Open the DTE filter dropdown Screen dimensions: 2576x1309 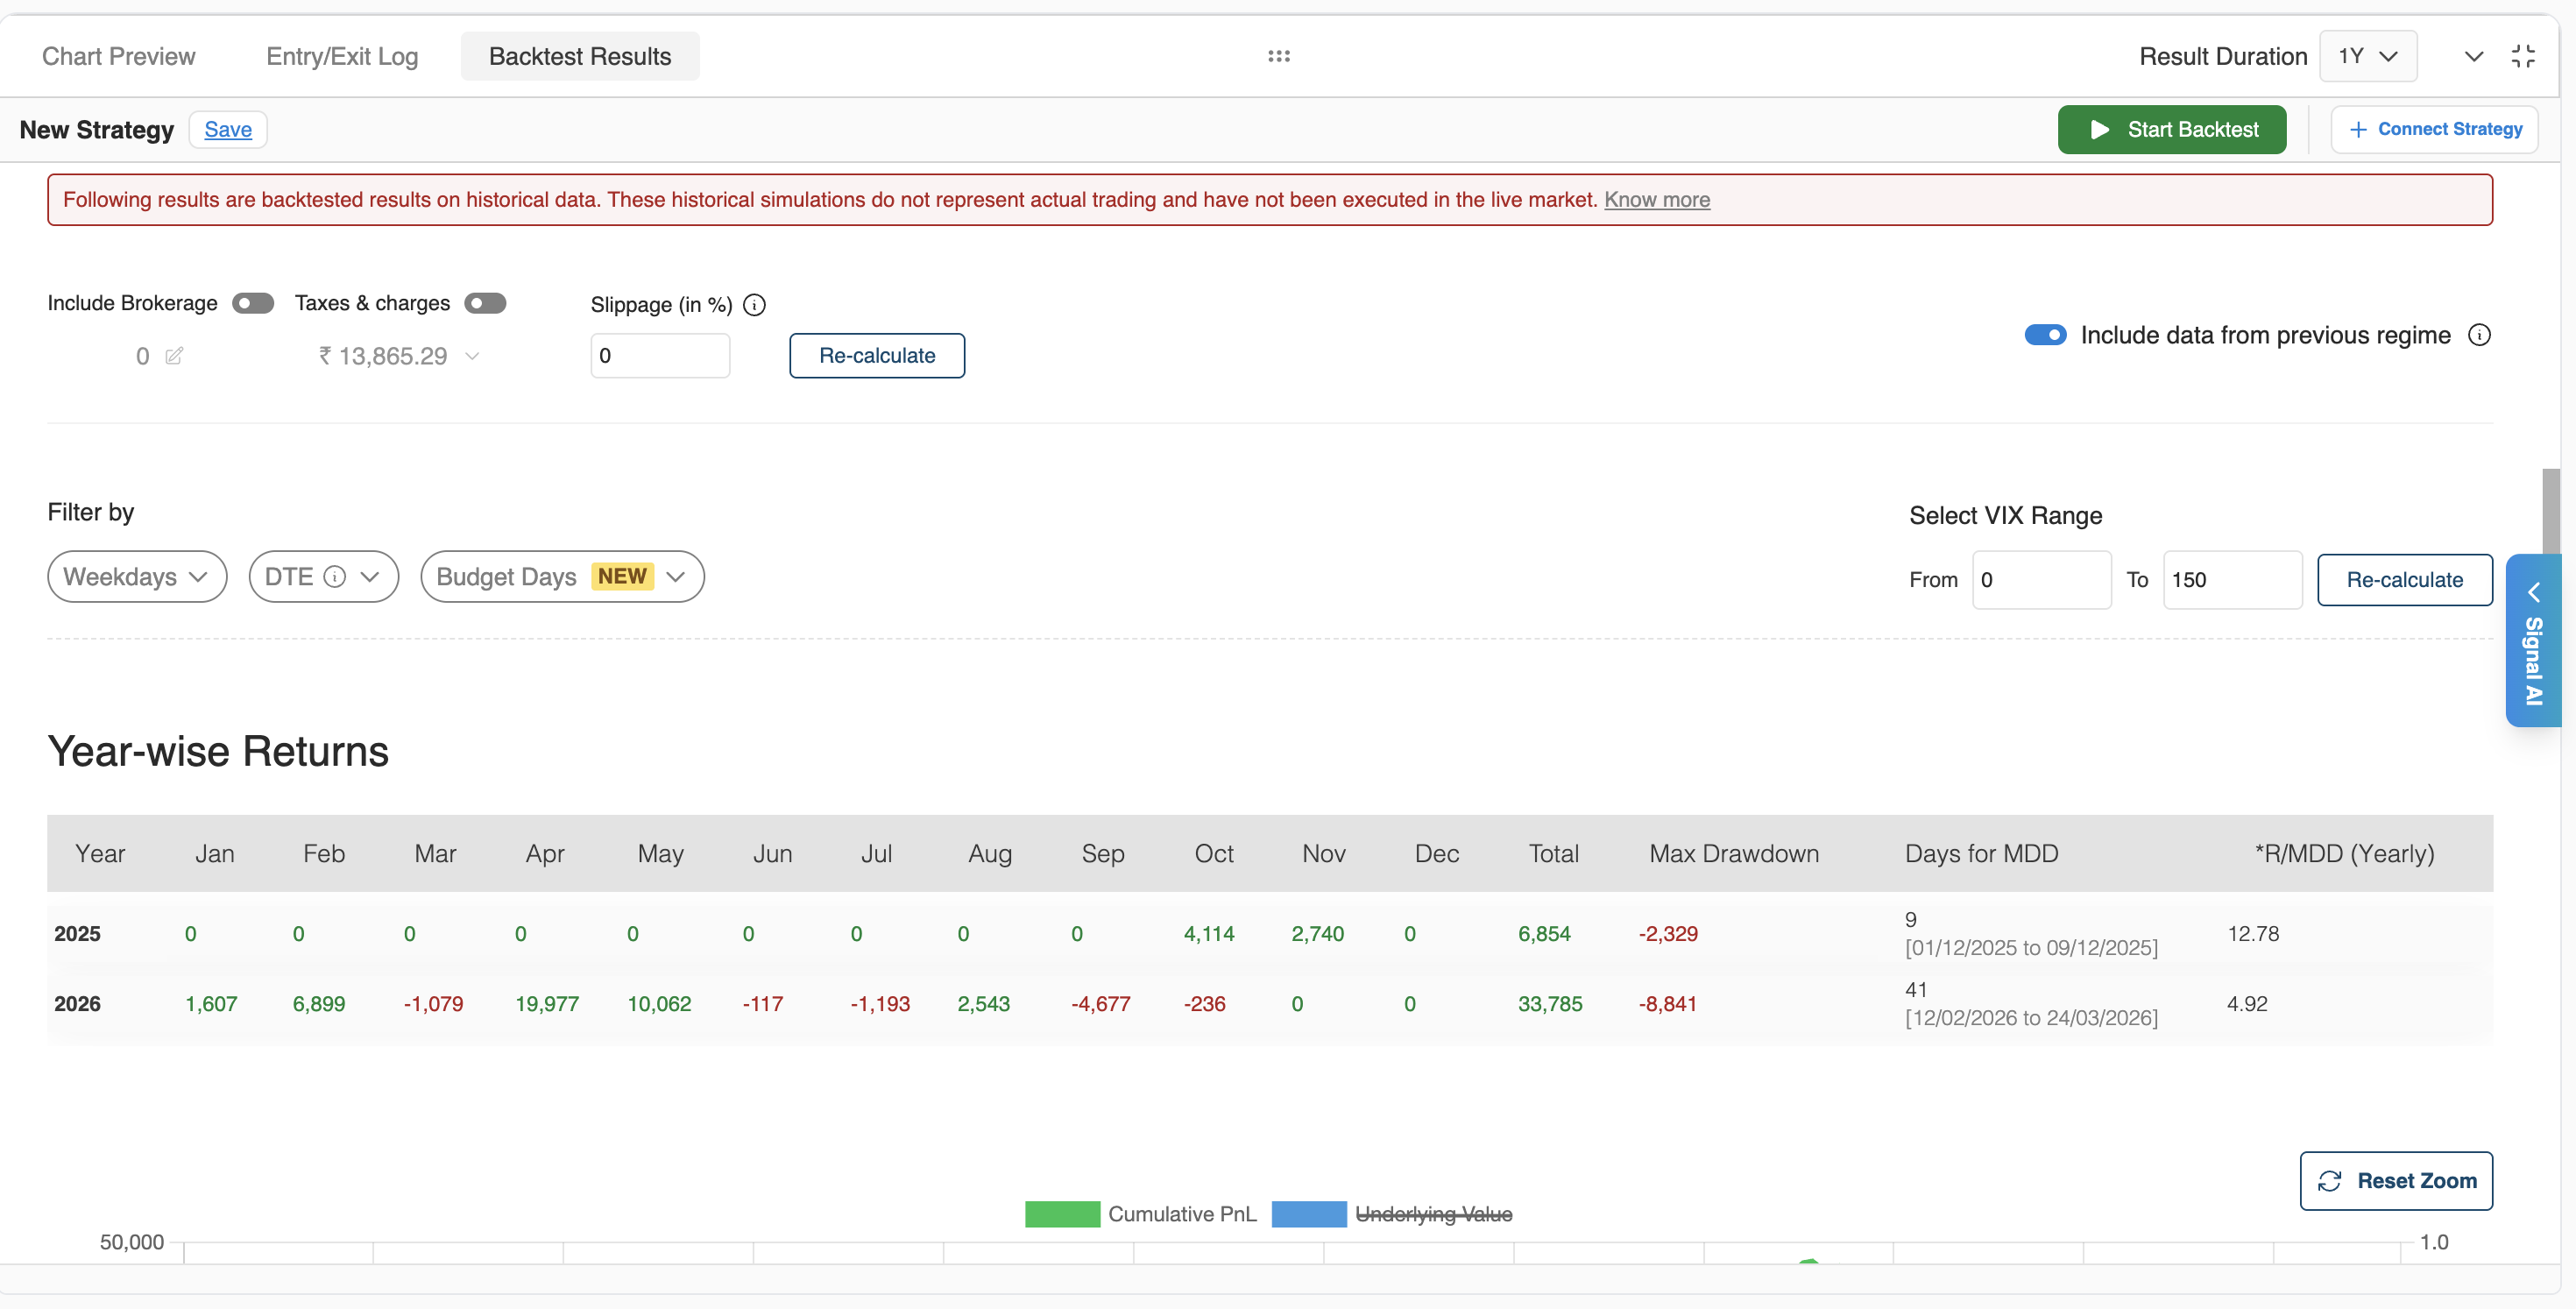pos(324,576)
